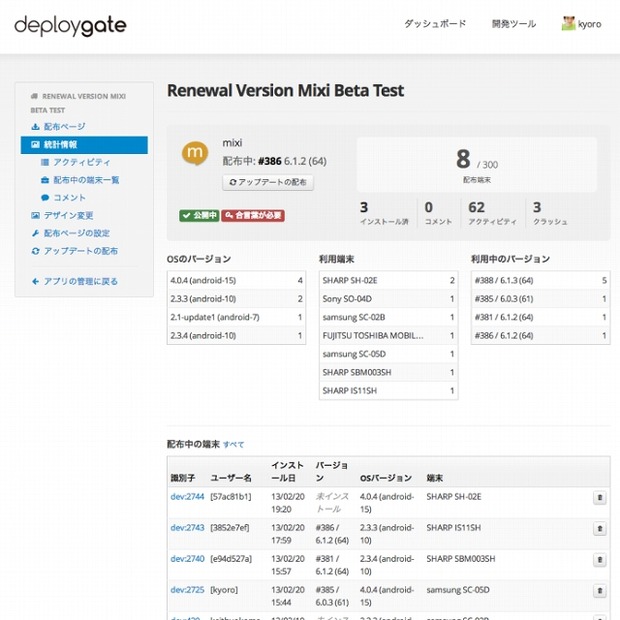620x620 pixels.
Task: Open コメント in the sidebar
Action: click(70, 198)
